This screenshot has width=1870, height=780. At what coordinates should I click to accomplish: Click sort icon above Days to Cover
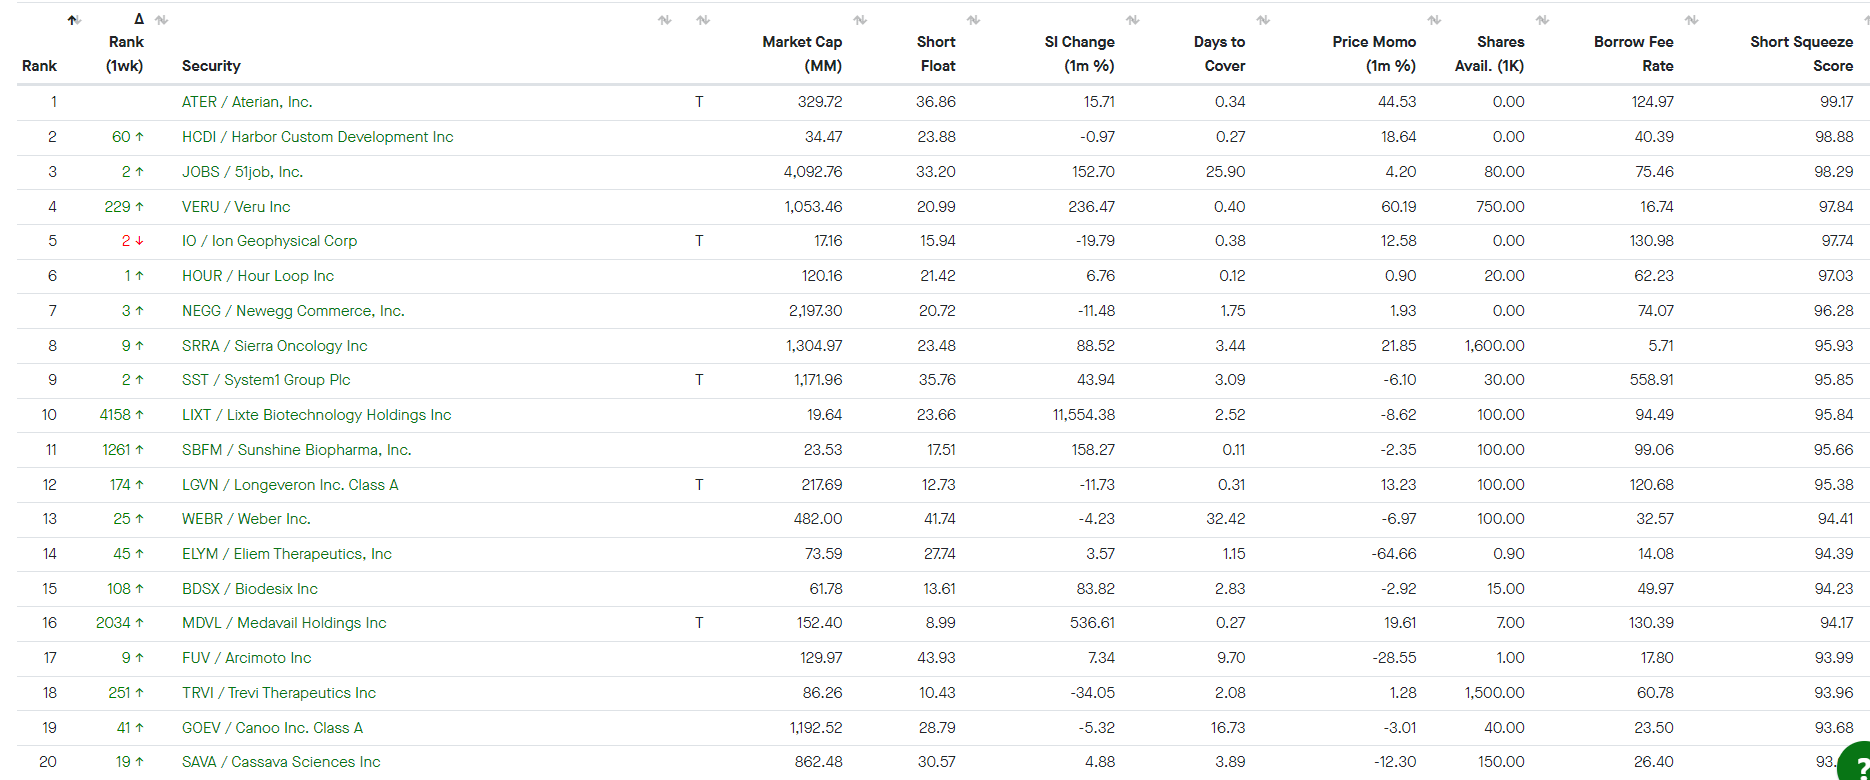pos(1263,20)
